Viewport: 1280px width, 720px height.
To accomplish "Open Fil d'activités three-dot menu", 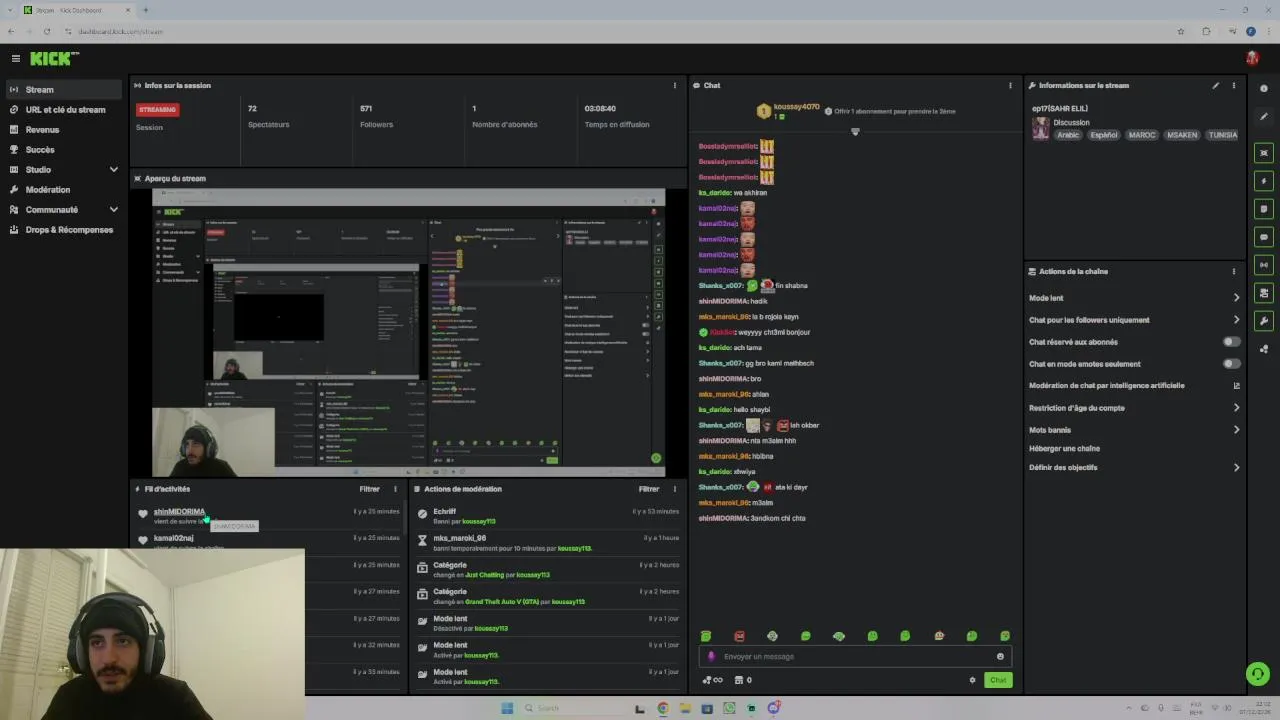I will [395, 489].
